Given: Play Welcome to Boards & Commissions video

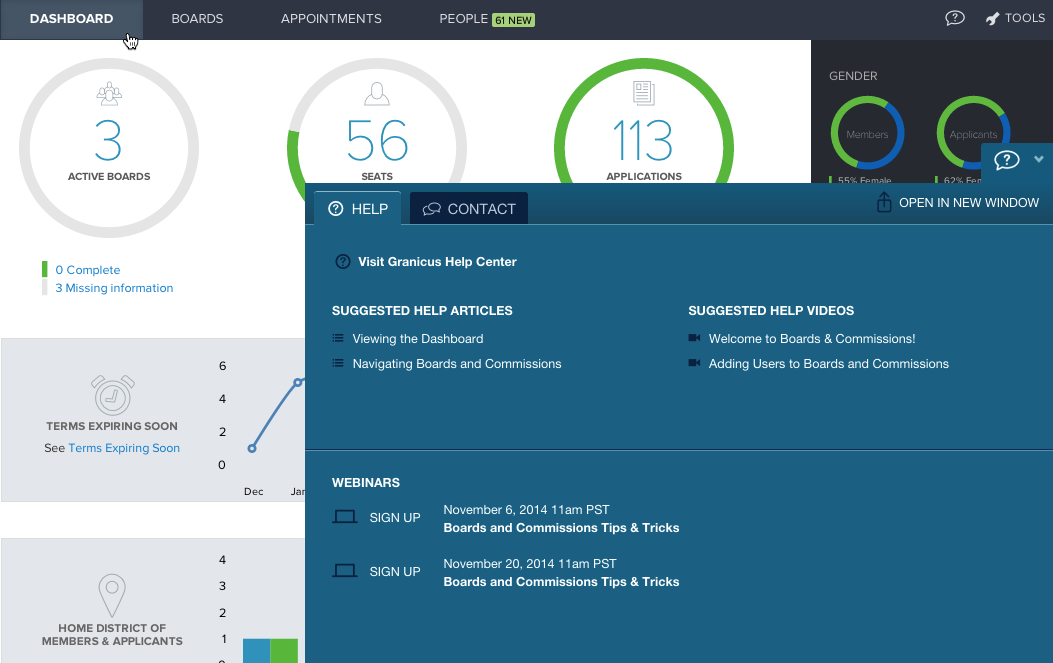Looking at the screenshot, I should [812, 339].
